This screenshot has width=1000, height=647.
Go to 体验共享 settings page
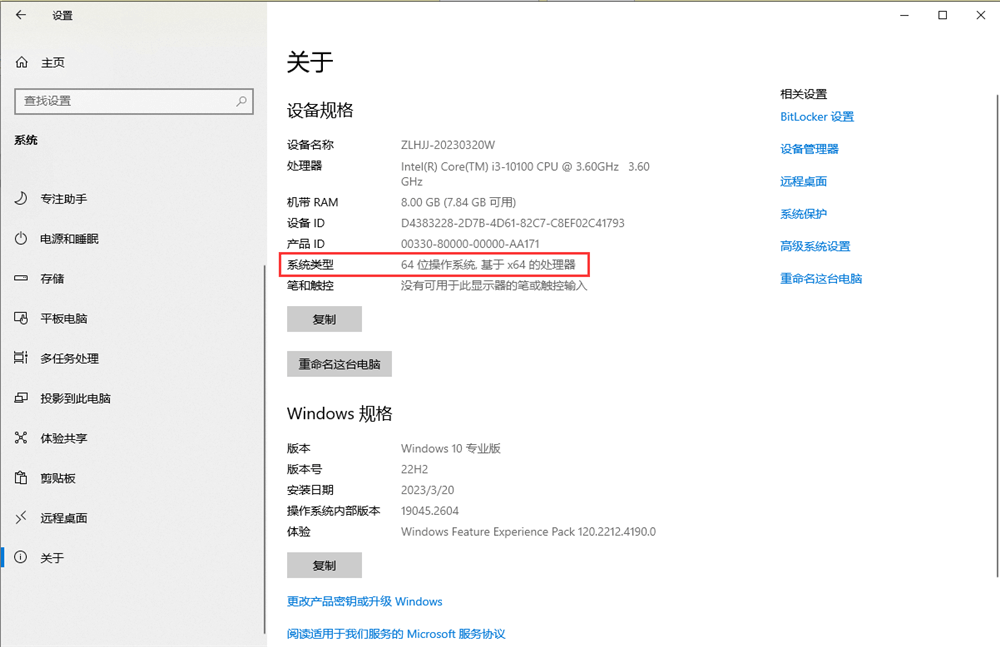pos(63,438)
